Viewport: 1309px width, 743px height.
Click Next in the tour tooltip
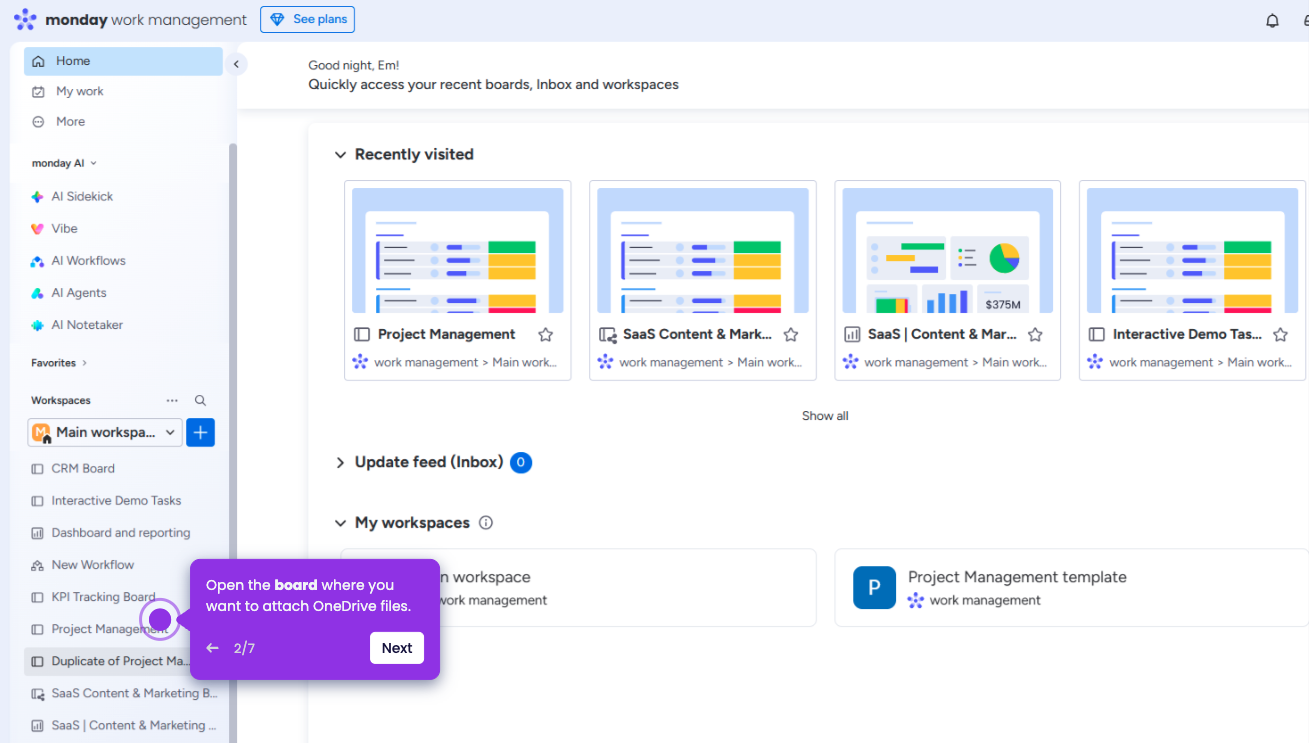click(397, 648)
